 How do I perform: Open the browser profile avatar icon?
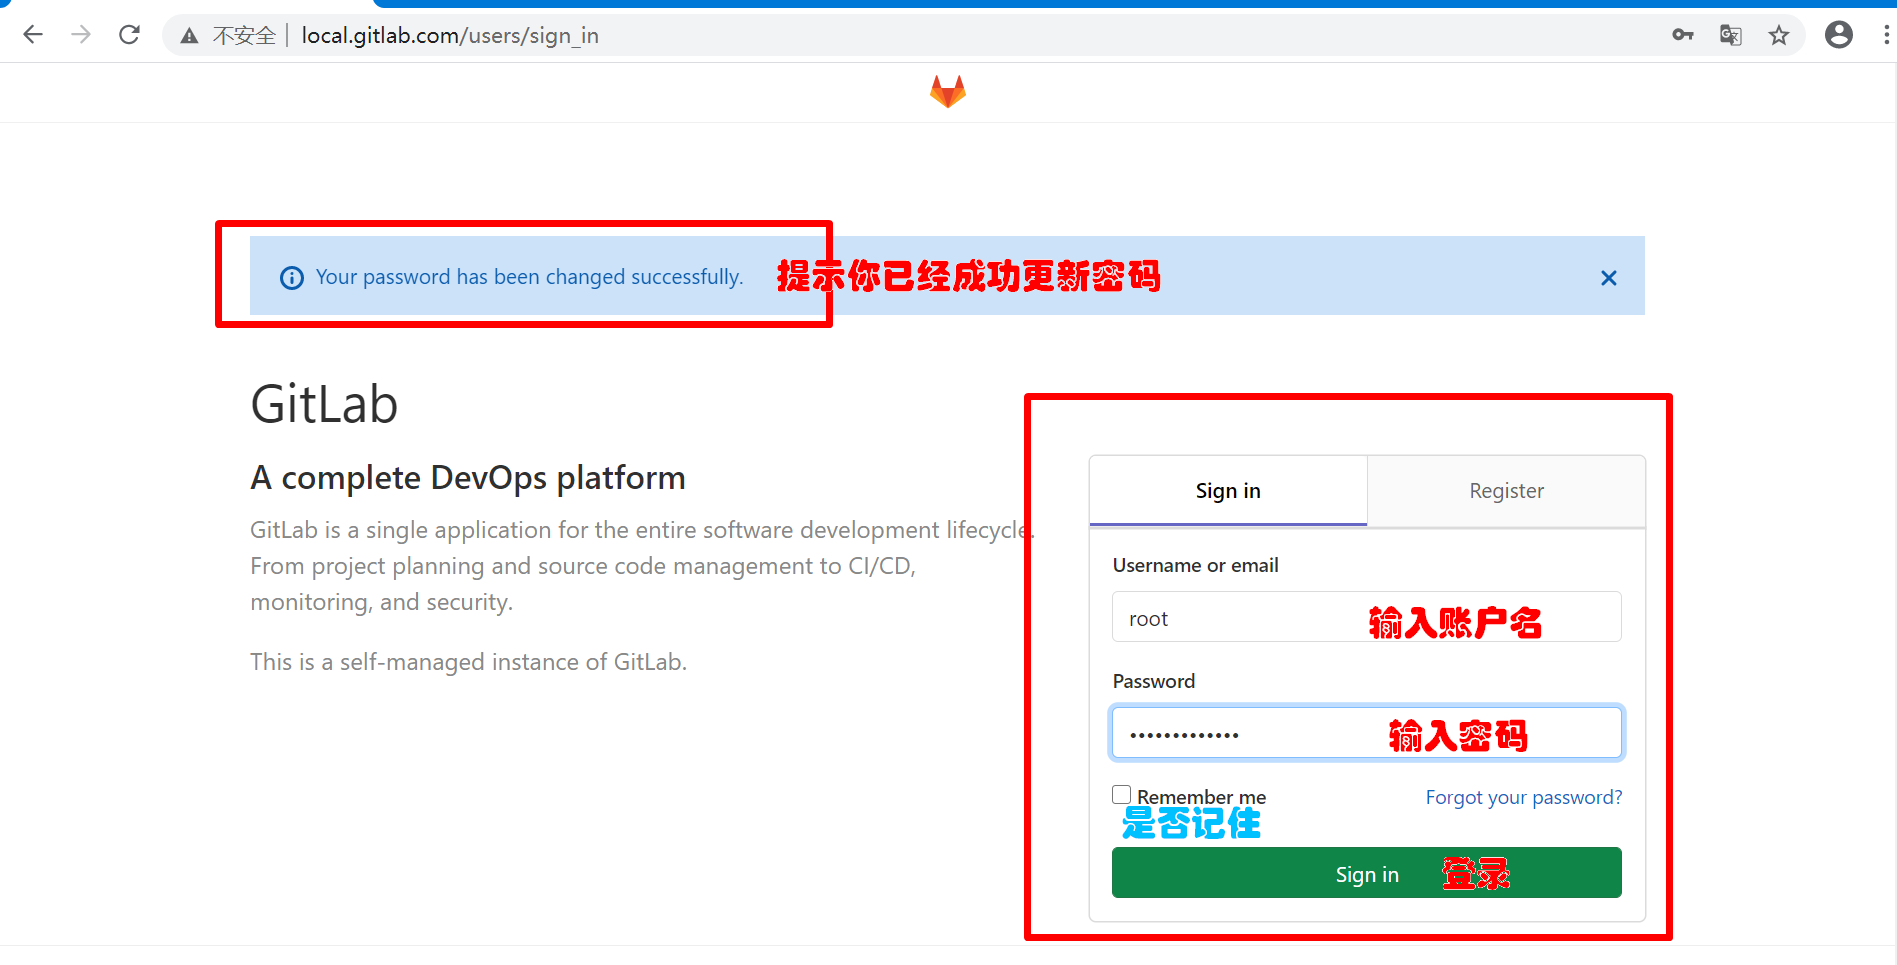point(1839,35)
